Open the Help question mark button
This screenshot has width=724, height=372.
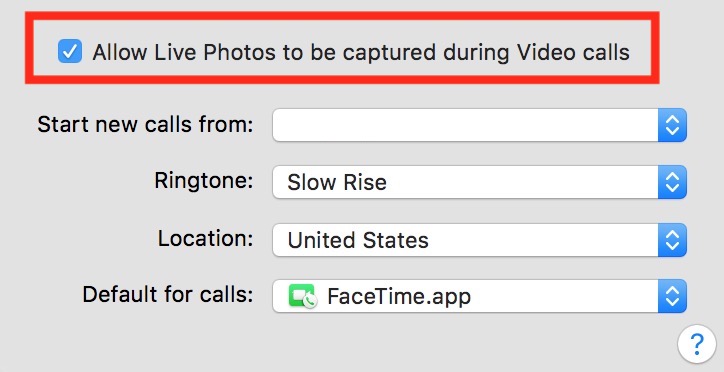tap(697, 343)
